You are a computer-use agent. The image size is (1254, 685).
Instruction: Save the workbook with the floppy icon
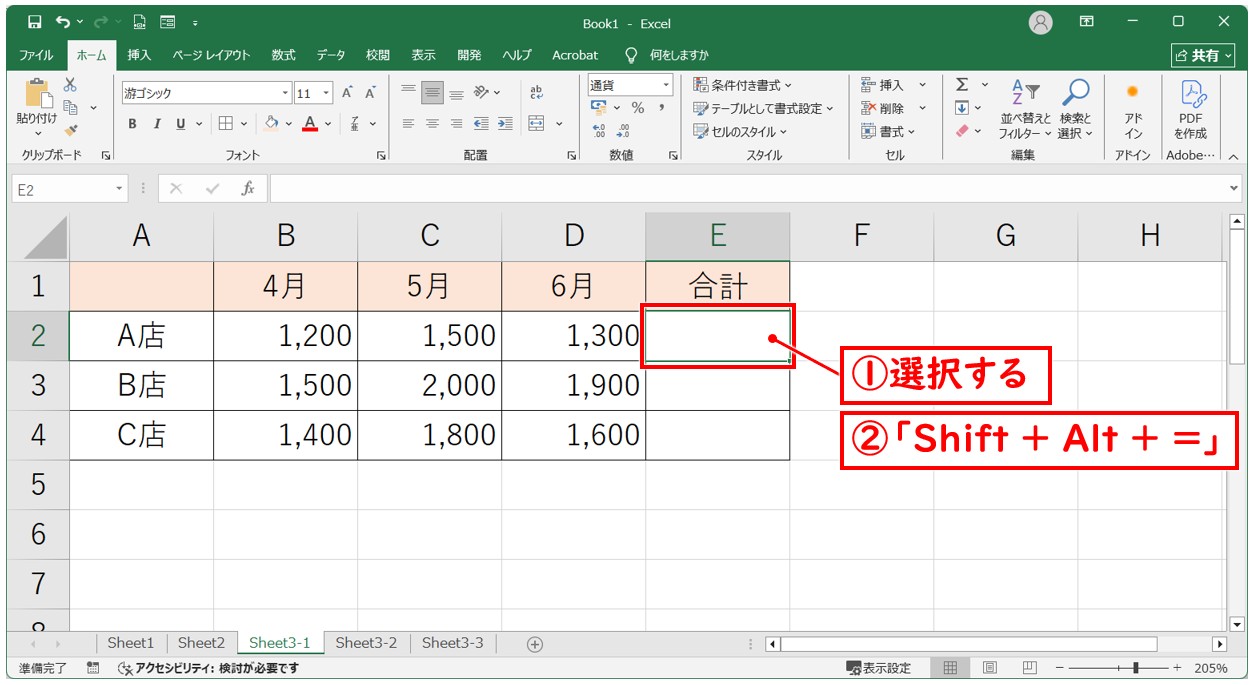tap(35, 22)
